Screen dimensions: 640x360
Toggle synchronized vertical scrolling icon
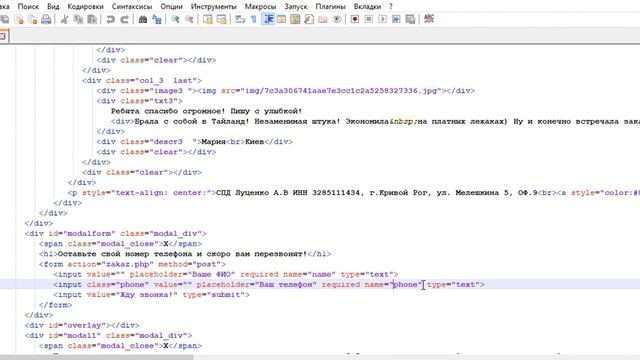207,19
